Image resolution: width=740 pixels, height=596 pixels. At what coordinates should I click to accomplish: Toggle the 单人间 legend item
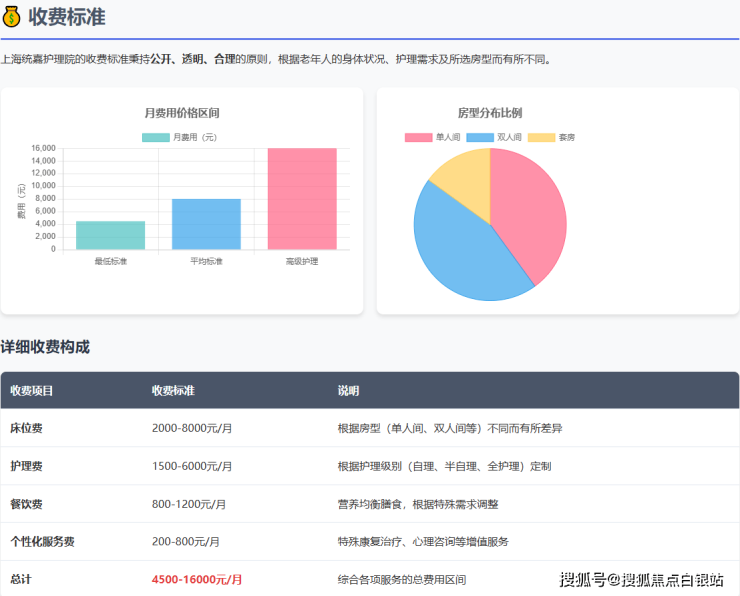[418, 137]
